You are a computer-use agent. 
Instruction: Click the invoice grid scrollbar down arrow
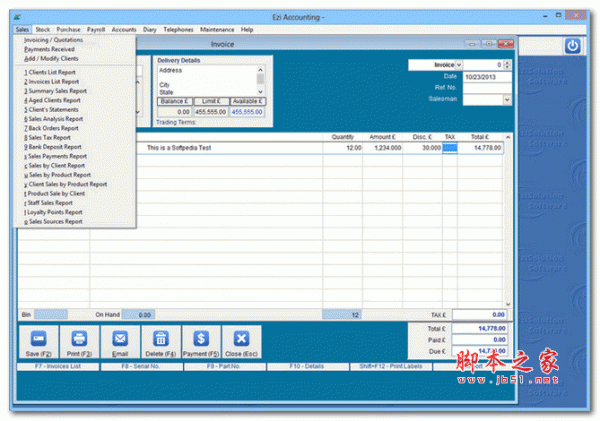click(x=508, y=304)
